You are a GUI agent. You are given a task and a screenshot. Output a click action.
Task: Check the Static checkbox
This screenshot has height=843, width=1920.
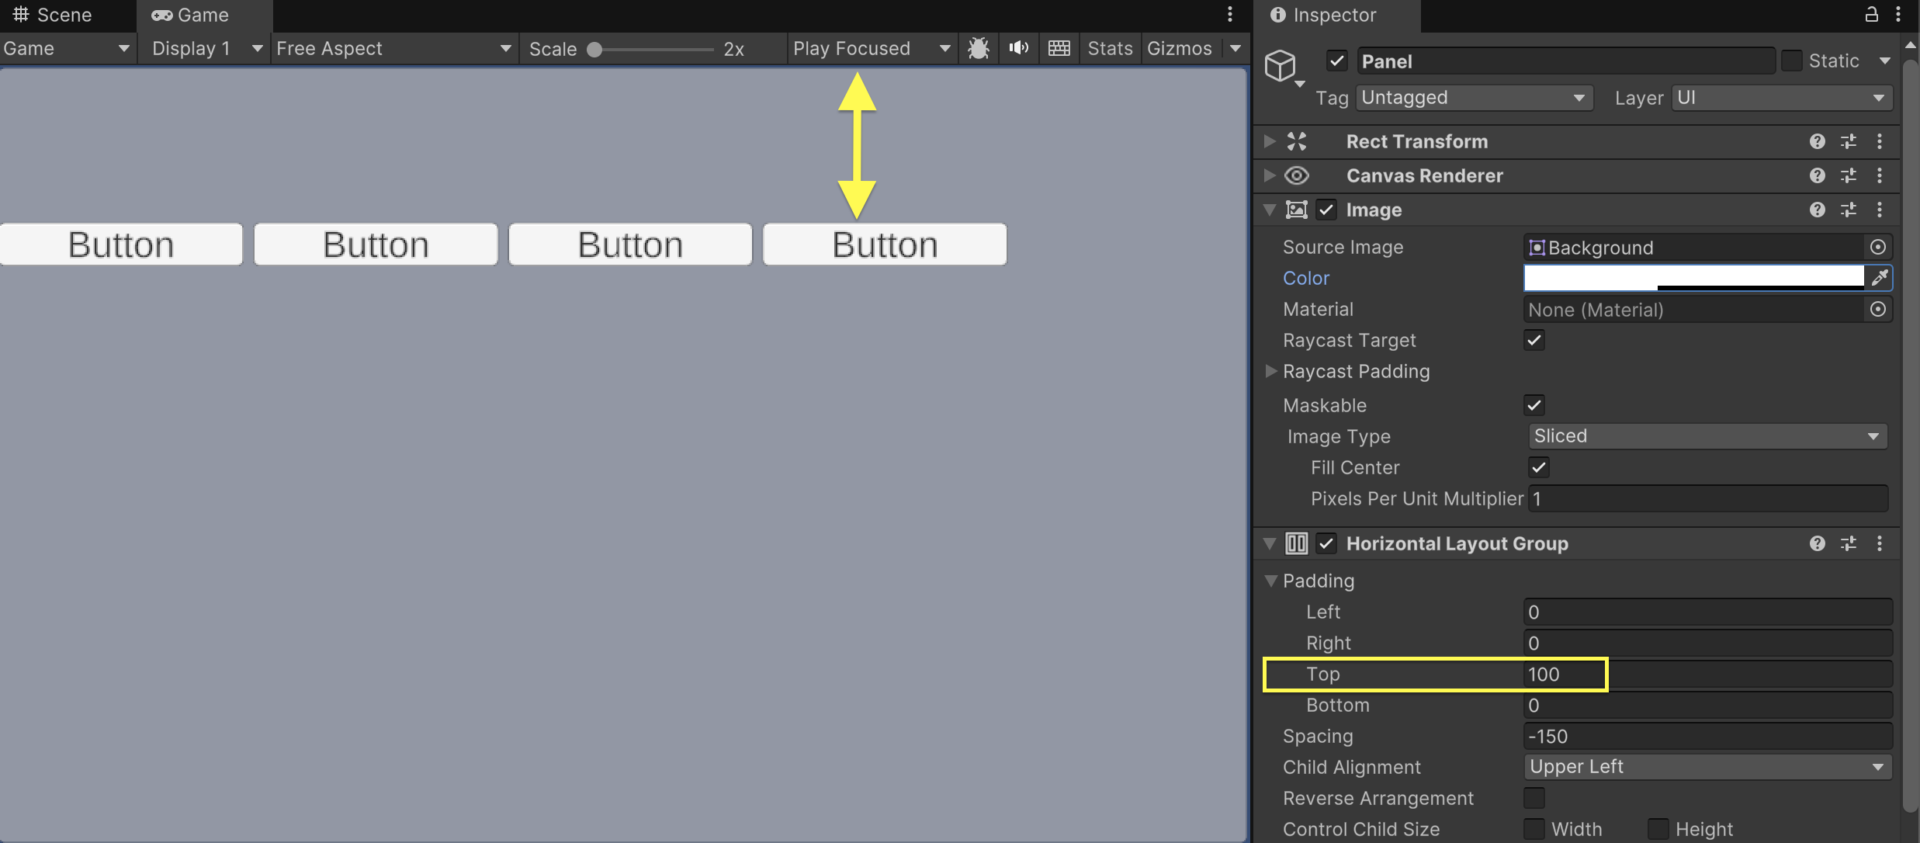(1792, 61)
